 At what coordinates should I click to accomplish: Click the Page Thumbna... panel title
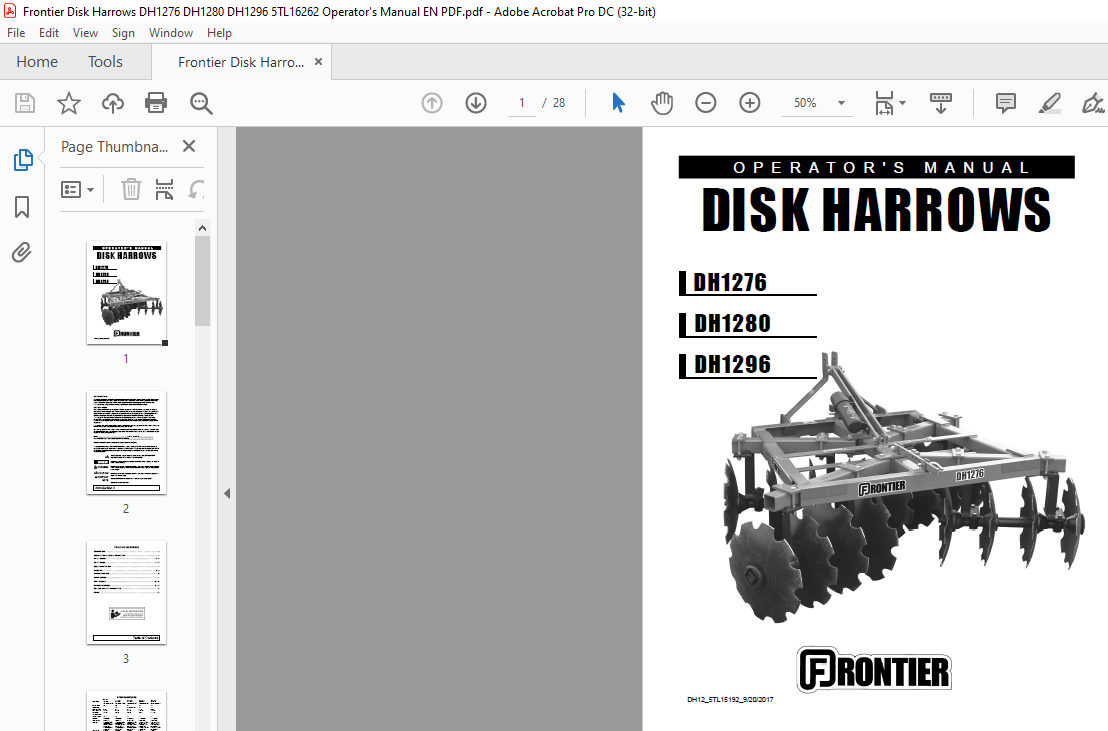tap(114, 146)
